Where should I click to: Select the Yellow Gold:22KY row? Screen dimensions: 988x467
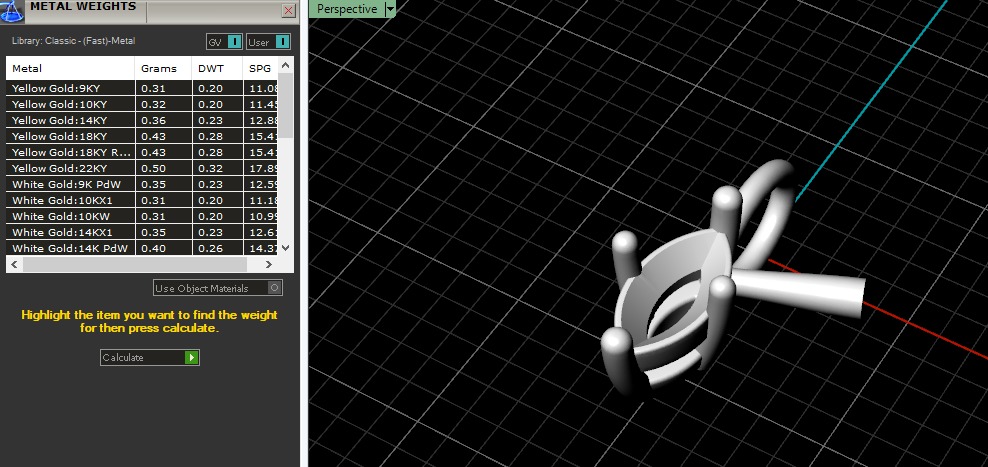[x=142, y=168]
